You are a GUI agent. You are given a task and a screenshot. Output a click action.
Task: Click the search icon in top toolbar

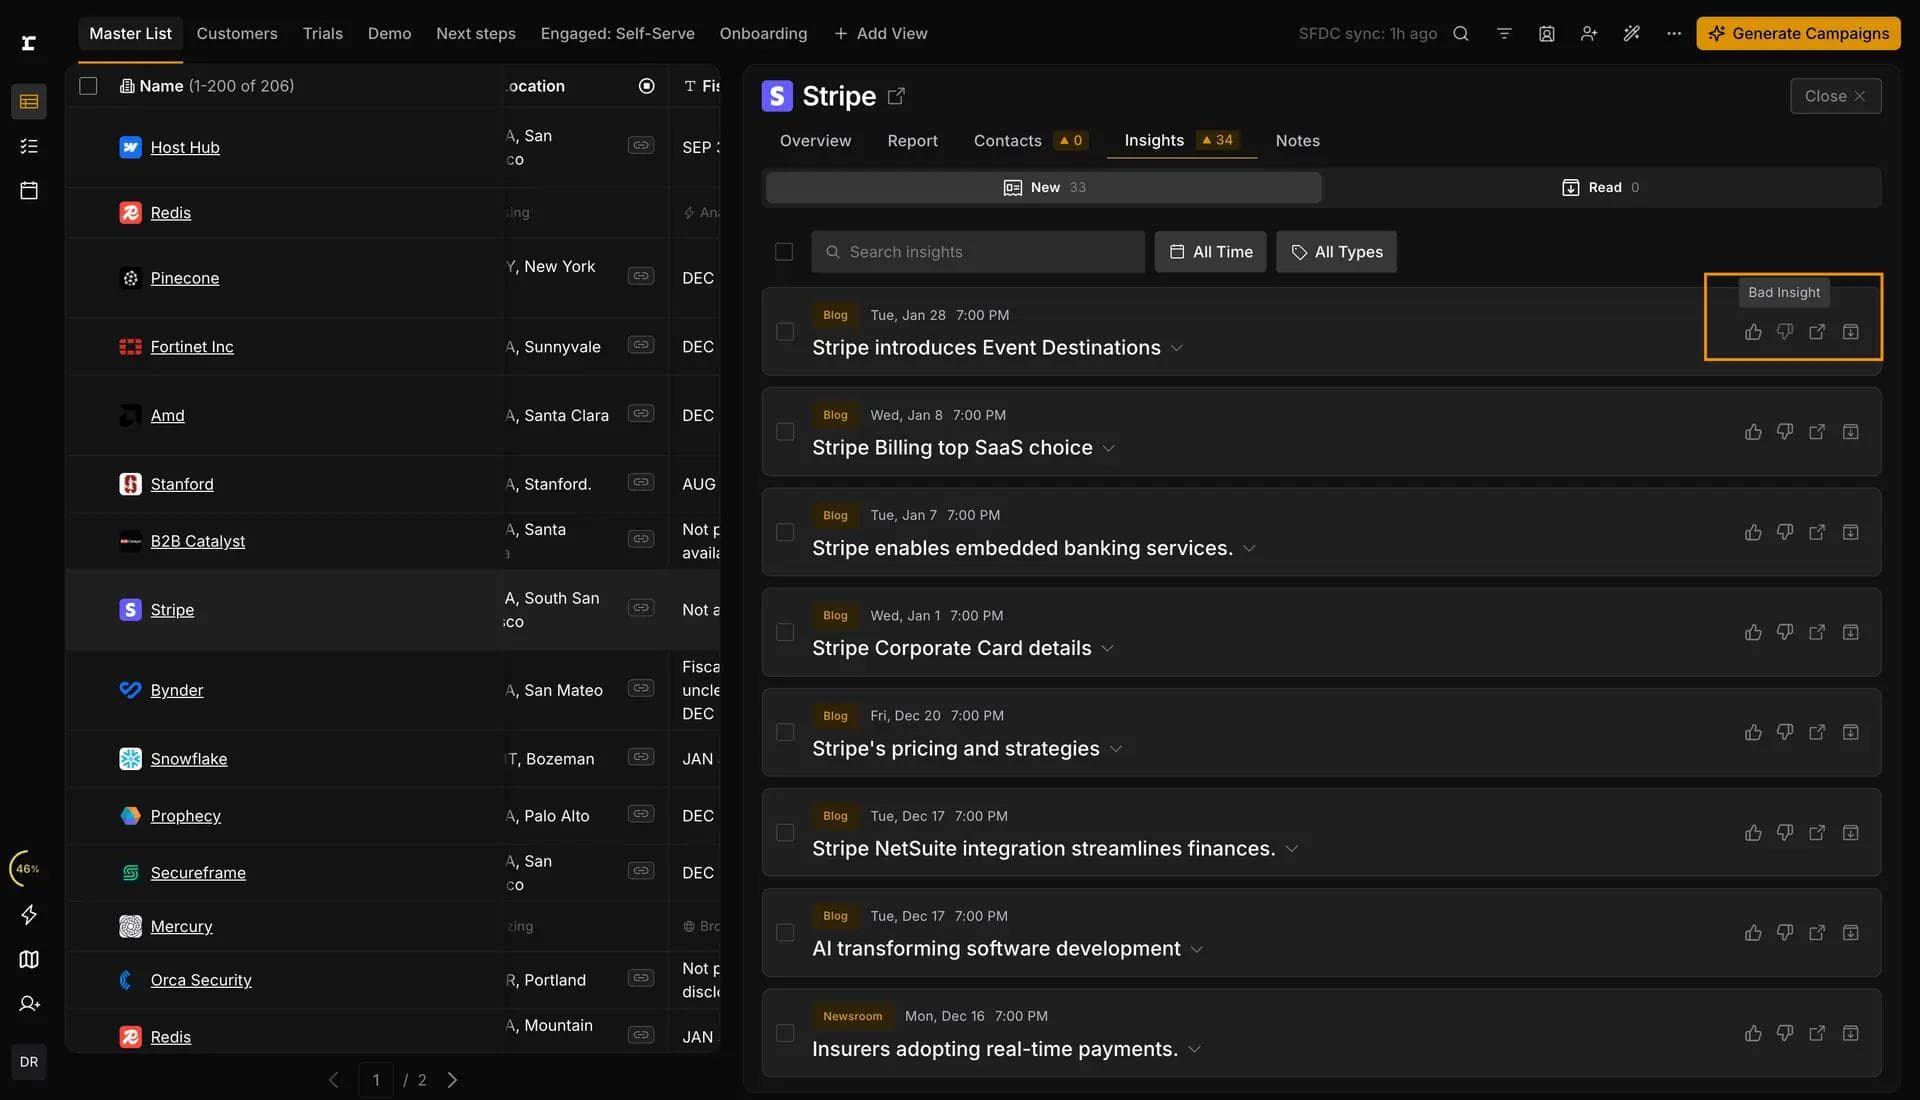pos(1461,34)
